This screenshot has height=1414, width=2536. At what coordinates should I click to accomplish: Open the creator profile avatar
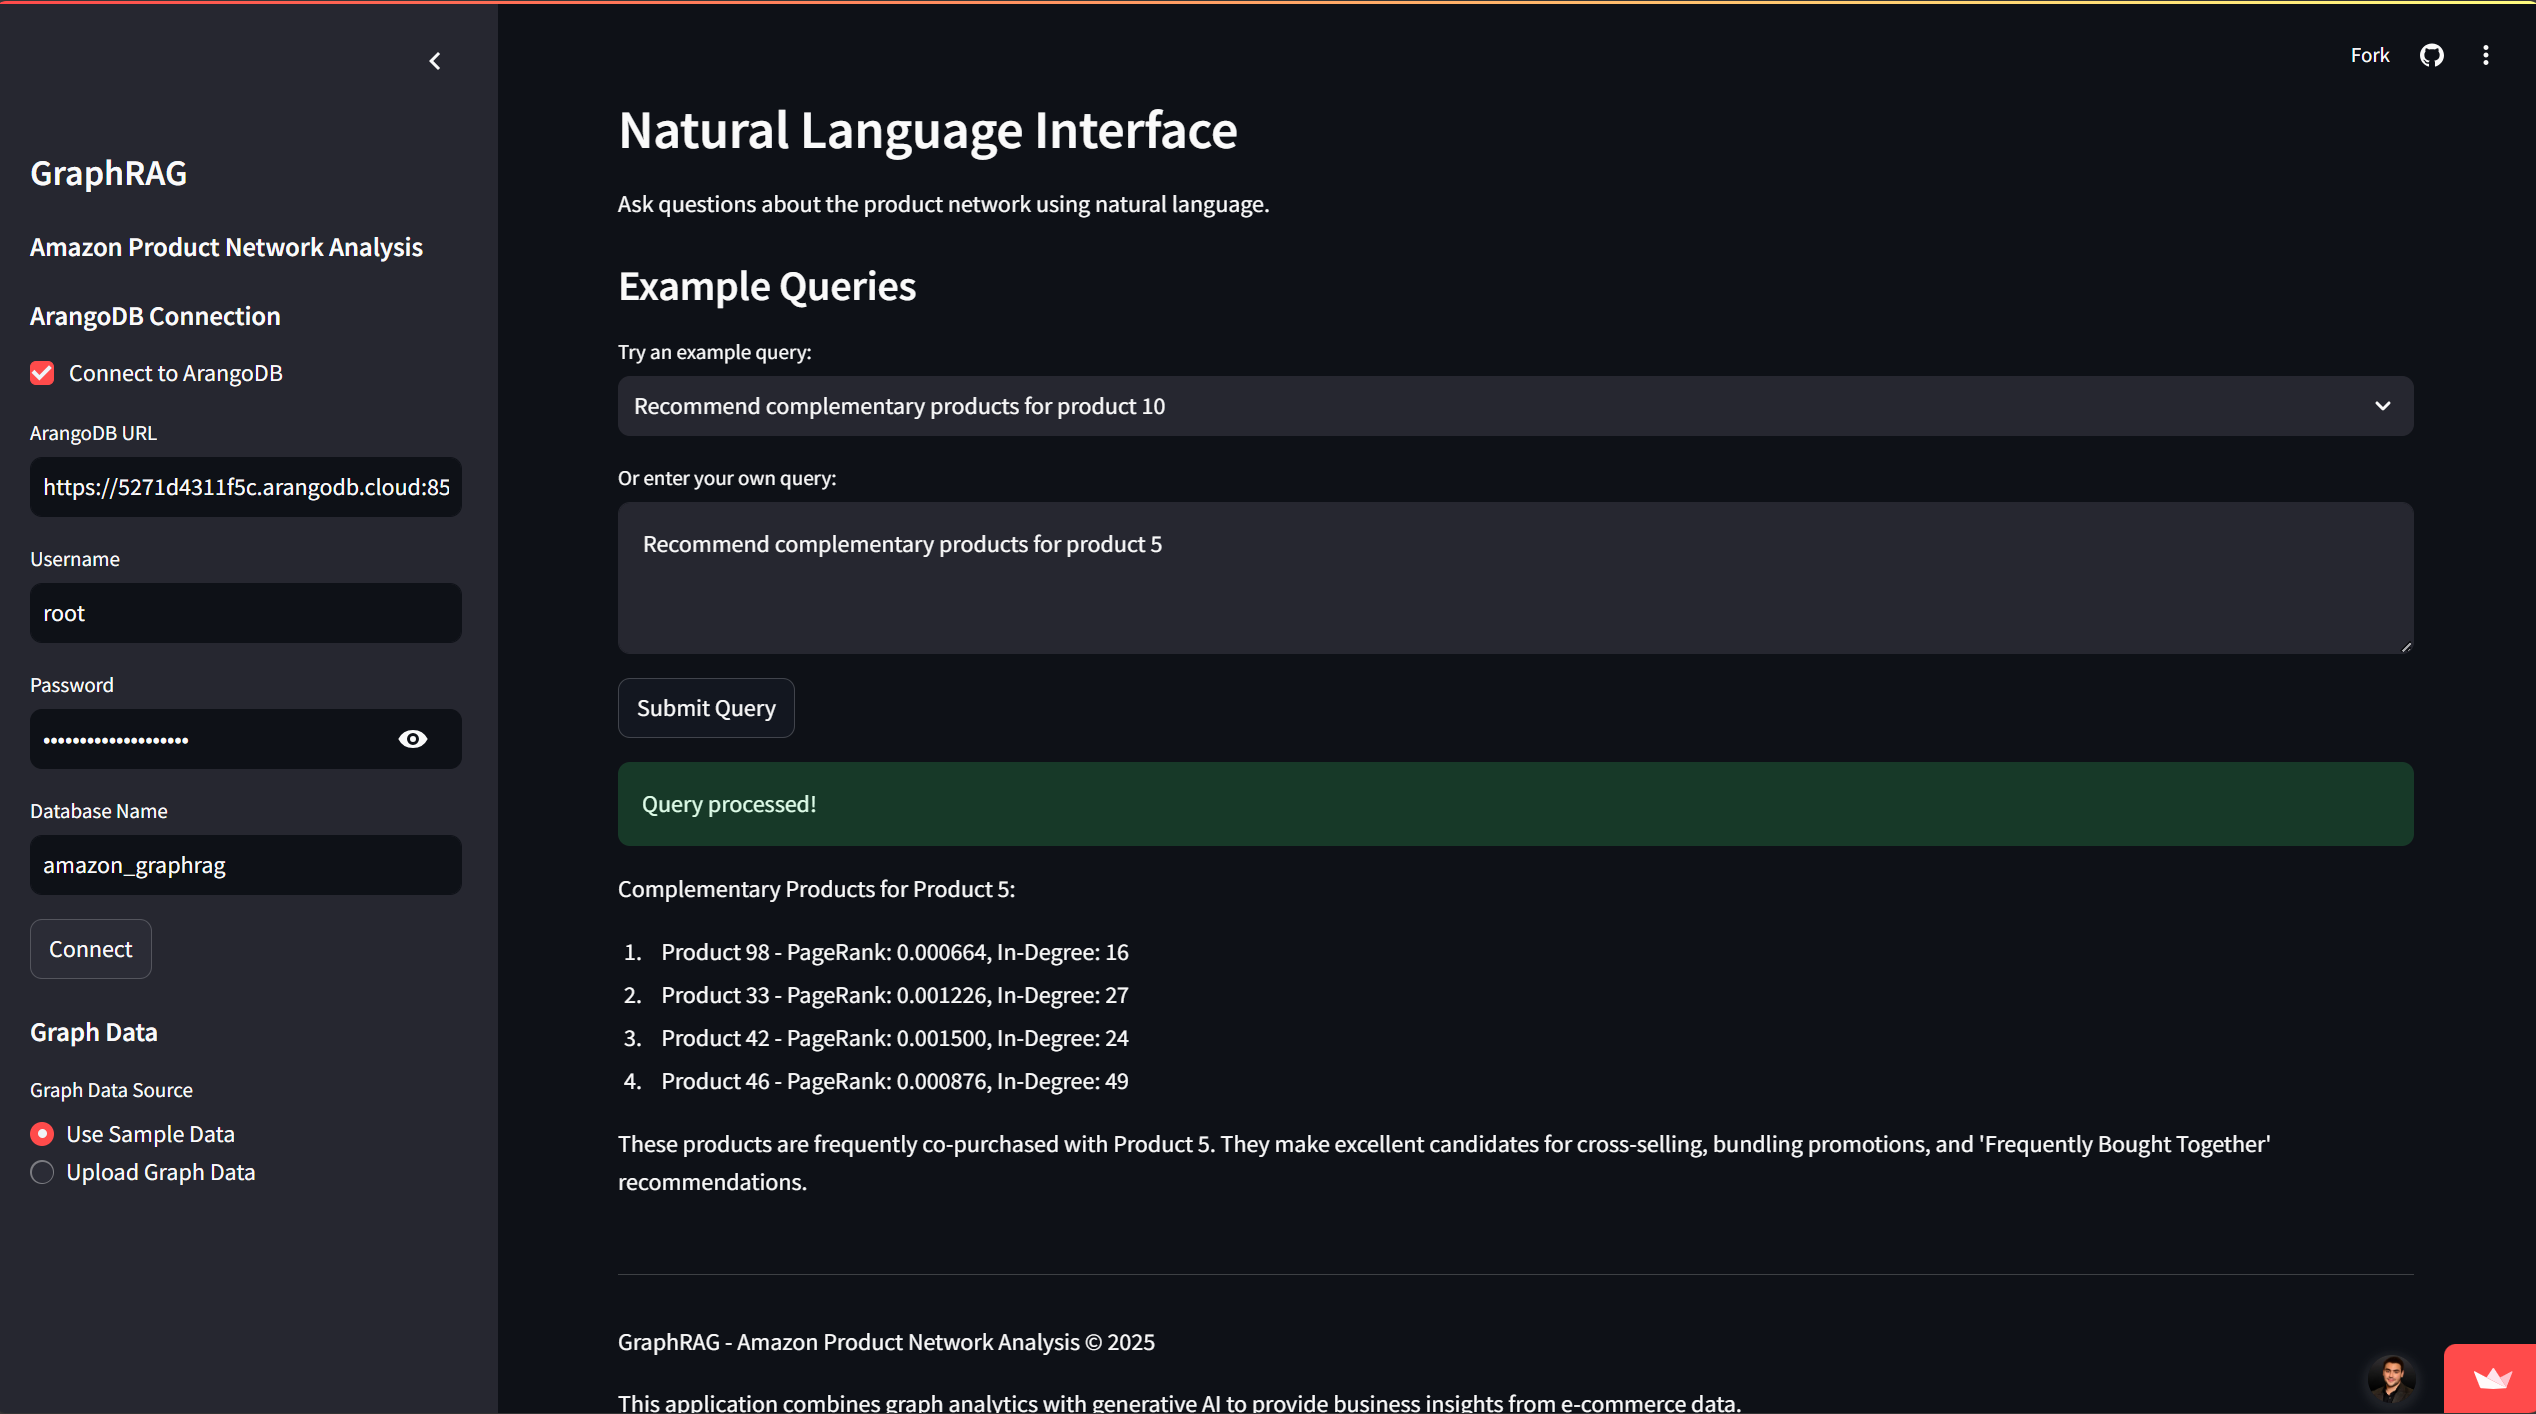pos(2391,1379)
